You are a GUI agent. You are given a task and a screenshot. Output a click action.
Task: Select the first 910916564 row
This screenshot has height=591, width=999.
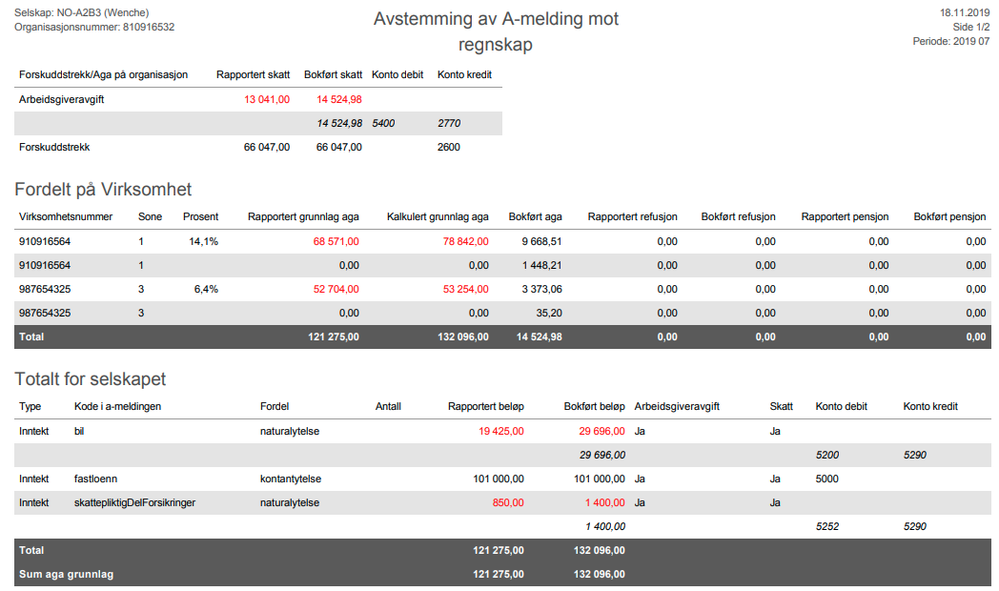point(503,241)
